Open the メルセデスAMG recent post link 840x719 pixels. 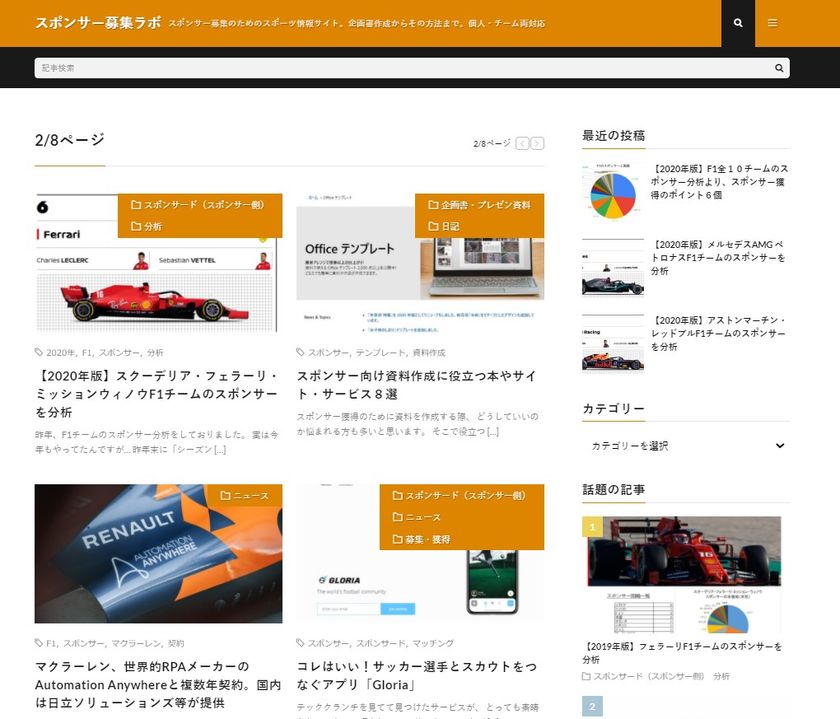tap(717, 258)
